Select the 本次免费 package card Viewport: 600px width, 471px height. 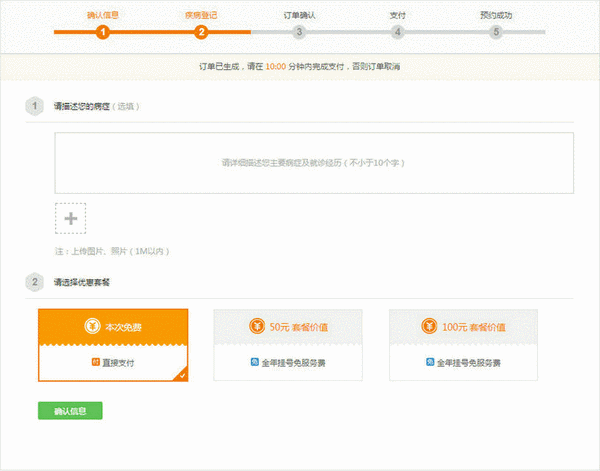(113, 345)
